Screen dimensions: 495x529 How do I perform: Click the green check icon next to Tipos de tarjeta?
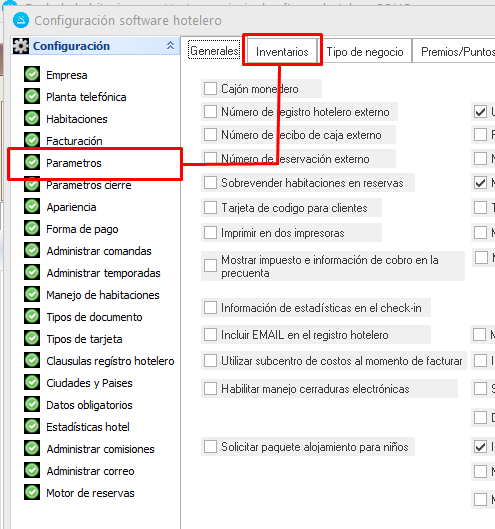click(x=32, y=338)
